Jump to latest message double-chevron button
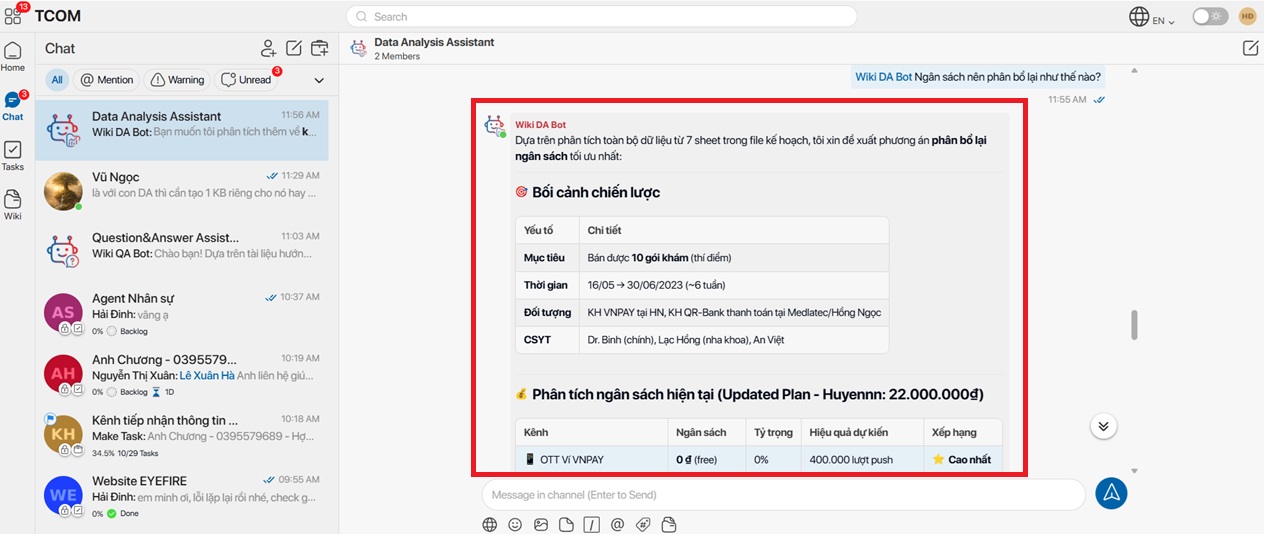This screenshot has width=1264, height=548. click(x=1103, y=426)
